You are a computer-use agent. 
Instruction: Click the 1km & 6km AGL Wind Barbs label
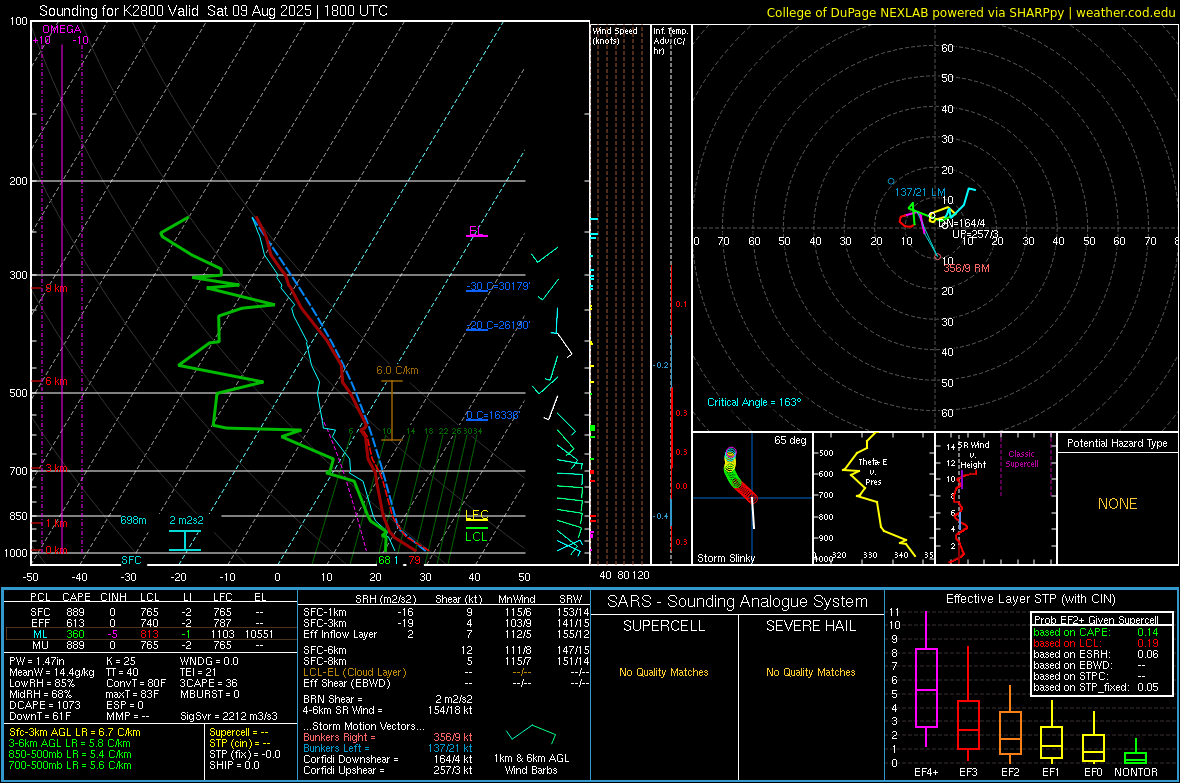point(531,763)
